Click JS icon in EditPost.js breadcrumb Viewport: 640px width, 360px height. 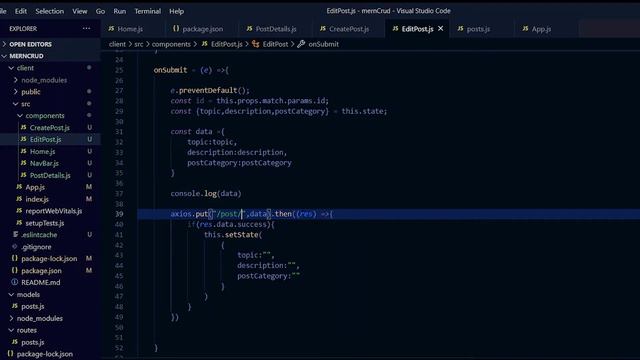[204, 44]
